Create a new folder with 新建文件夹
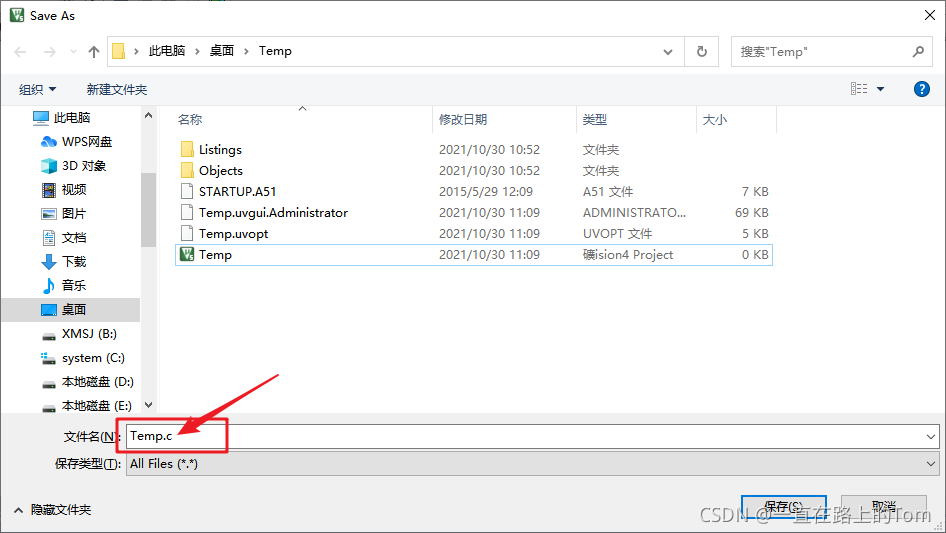This screenshot has width=946, height=533. pos(117,89)
